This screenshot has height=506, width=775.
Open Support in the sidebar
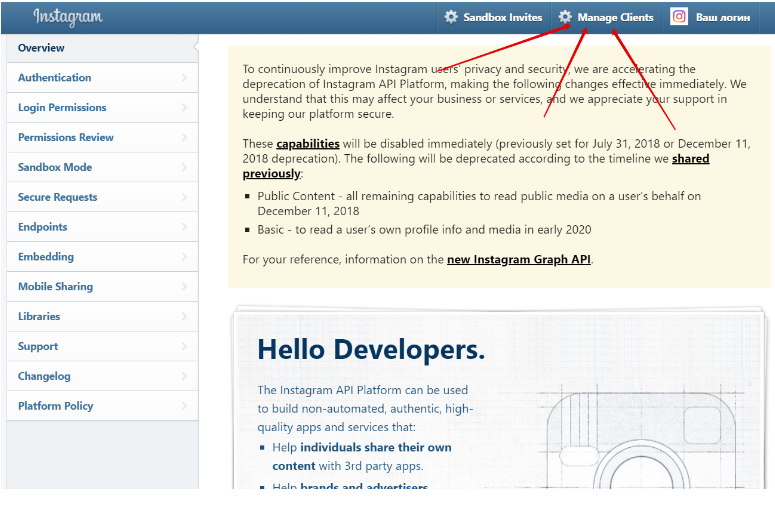(x=103, y=346)
